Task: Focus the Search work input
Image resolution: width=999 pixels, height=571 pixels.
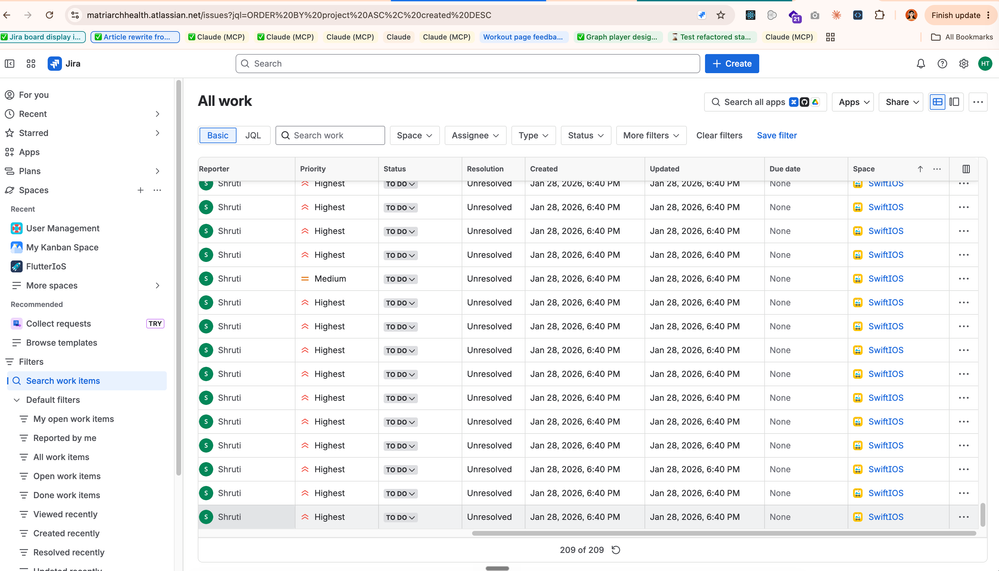Action: (330, 135)
